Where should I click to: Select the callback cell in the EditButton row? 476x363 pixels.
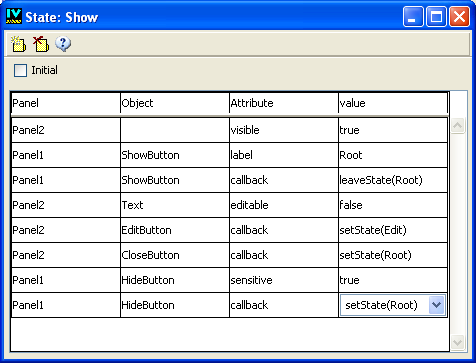(x=284, y=230)
